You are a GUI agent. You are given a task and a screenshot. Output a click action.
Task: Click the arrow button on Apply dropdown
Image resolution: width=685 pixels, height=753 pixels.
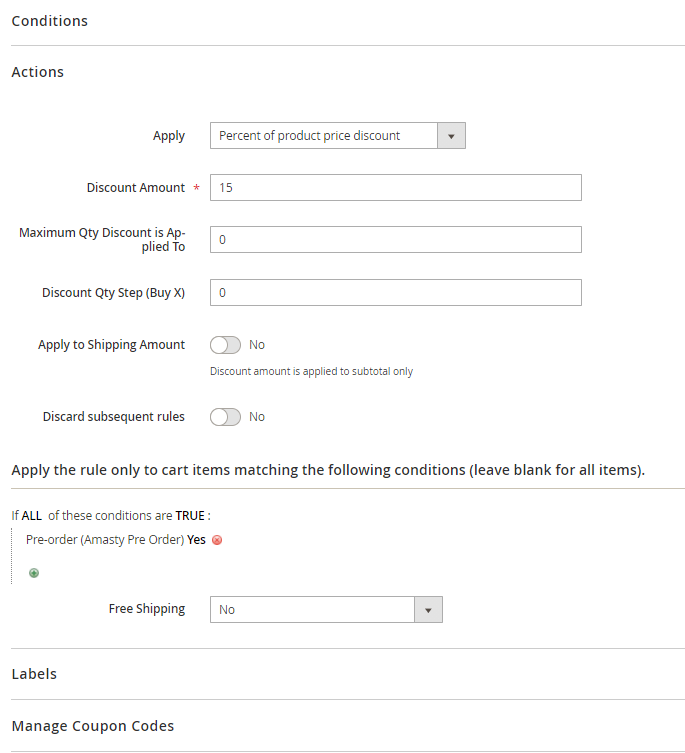point(451,136)
